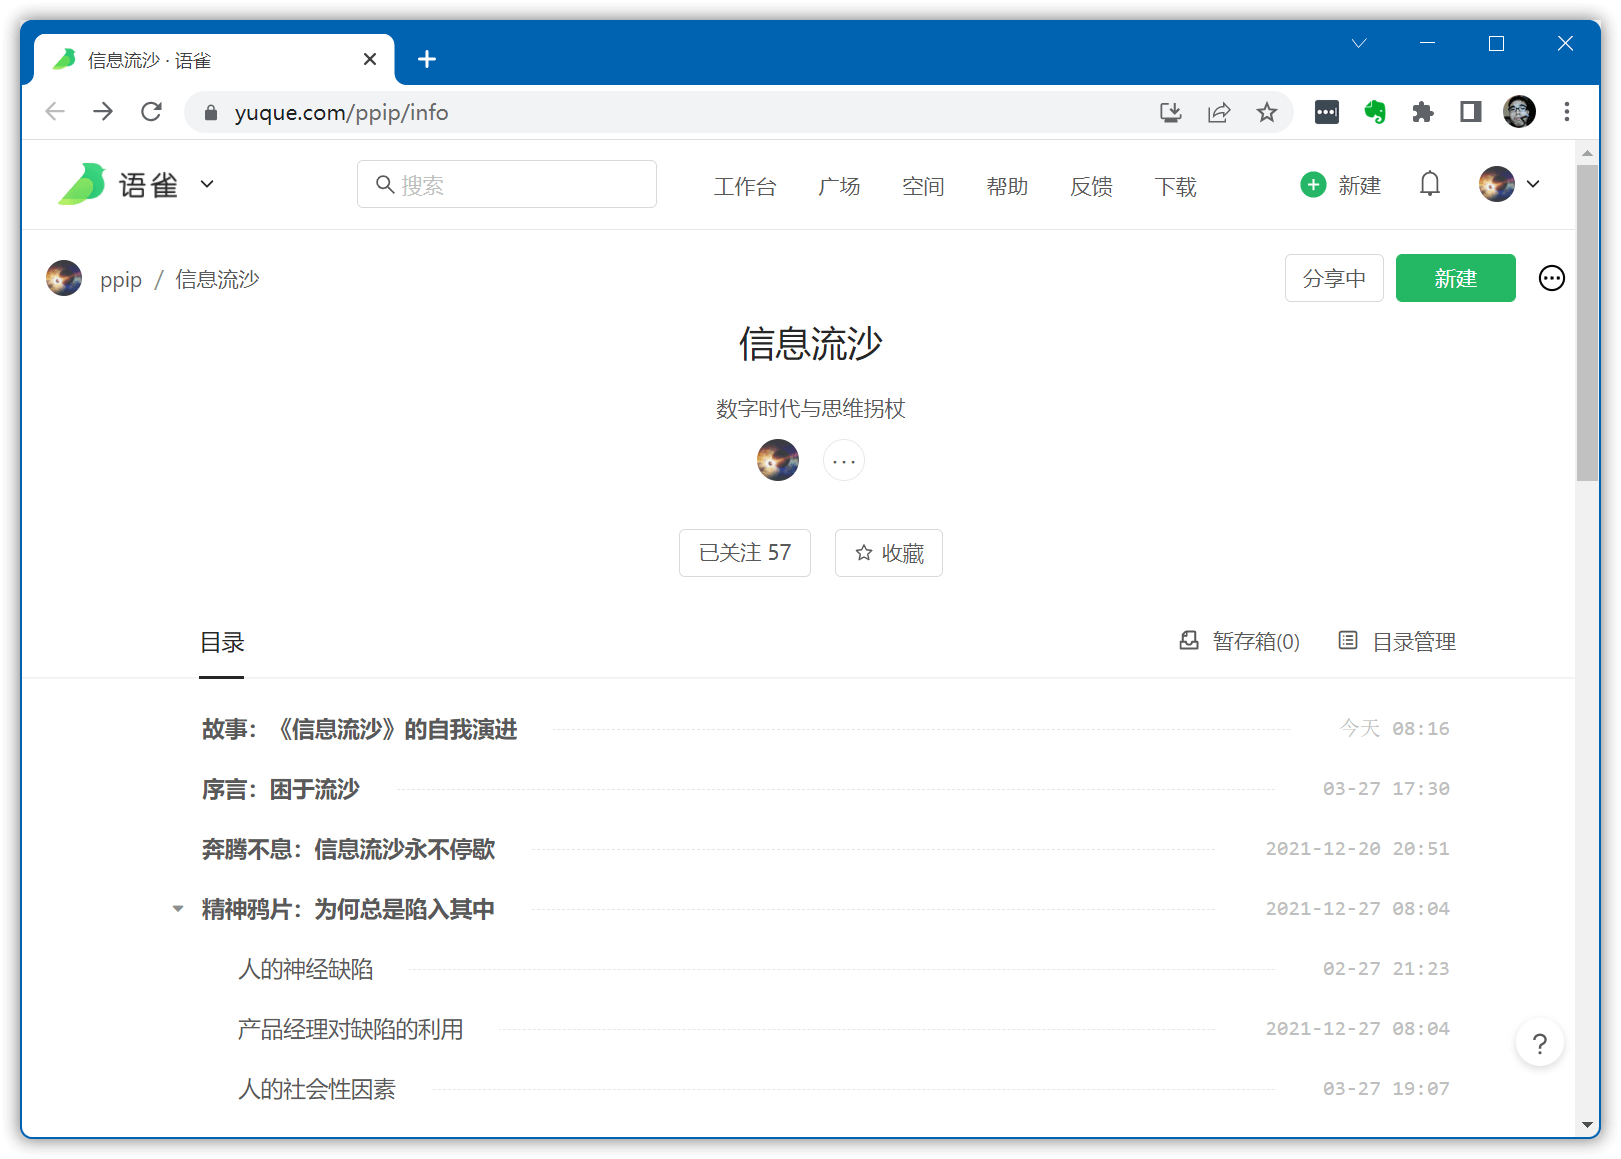Open password manager extension icon
This screenshot has width=1621, height=1159.
click(x=1327, y=112)
